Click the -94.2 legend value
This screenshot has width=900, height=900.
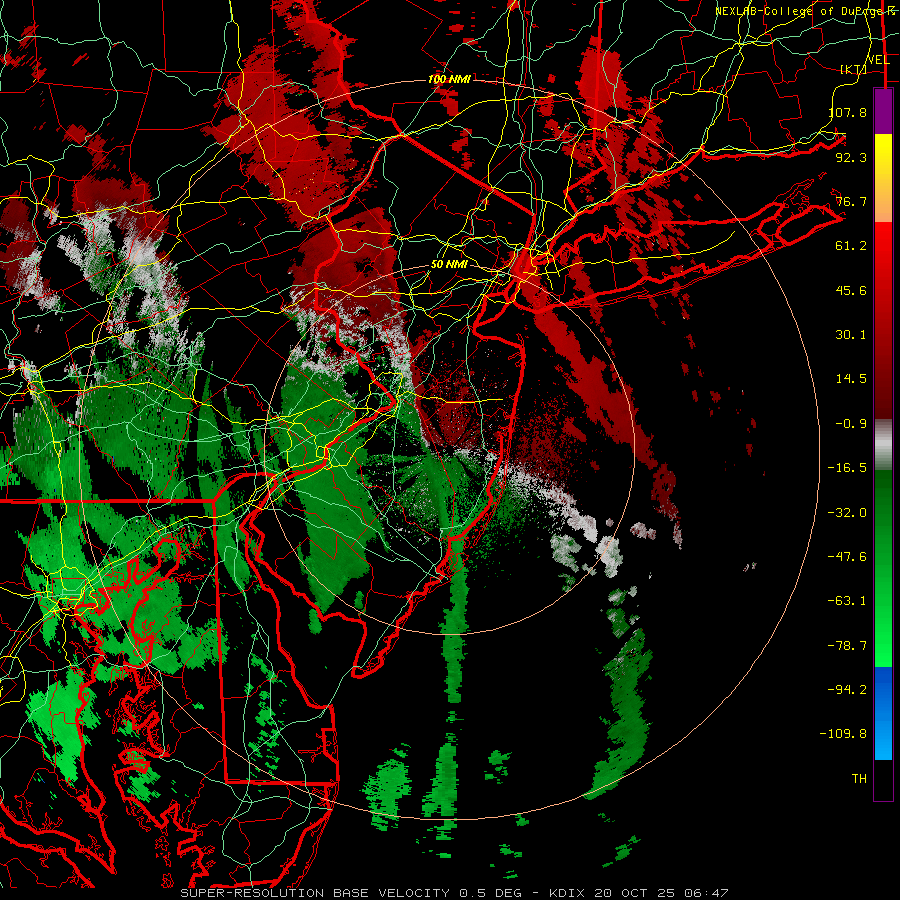click(847, 689)
